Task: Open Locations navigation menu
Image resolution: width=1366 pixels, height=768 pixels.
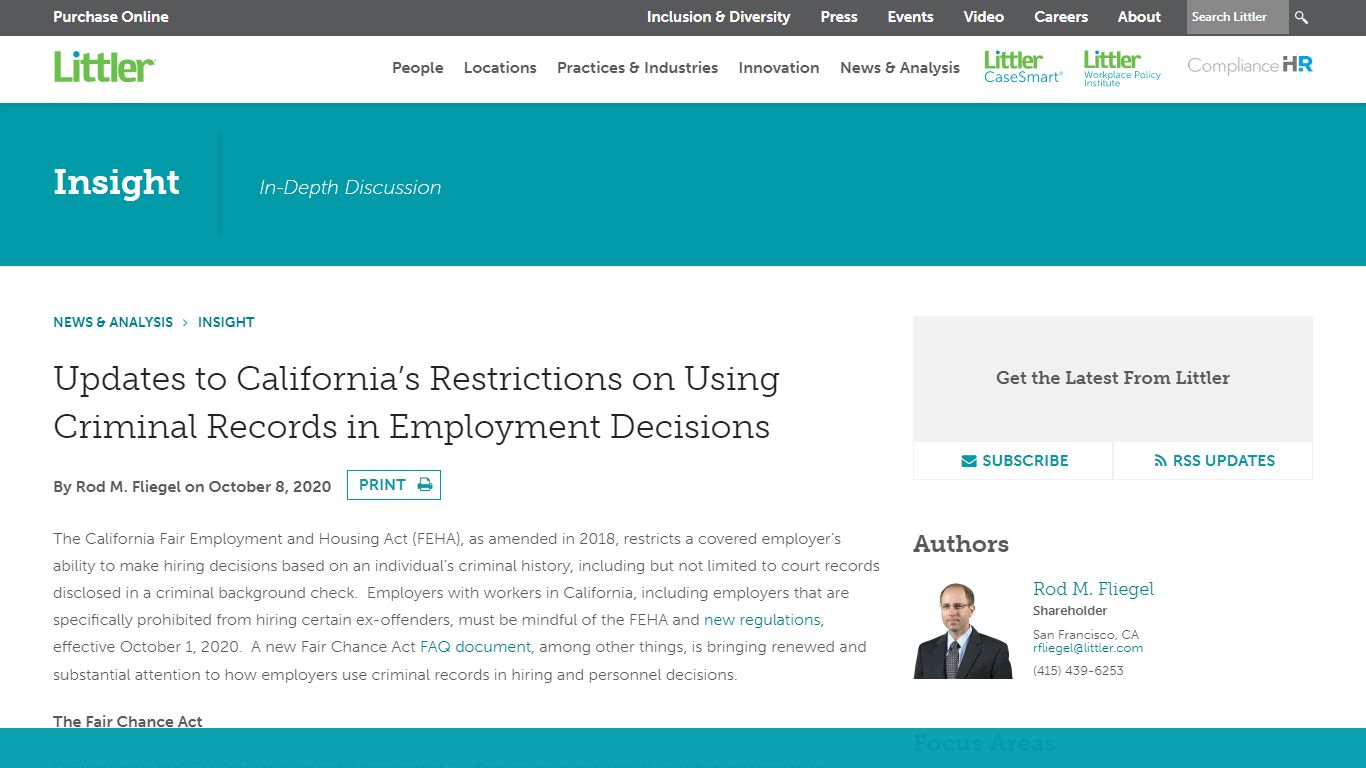Action: [500, 68]
